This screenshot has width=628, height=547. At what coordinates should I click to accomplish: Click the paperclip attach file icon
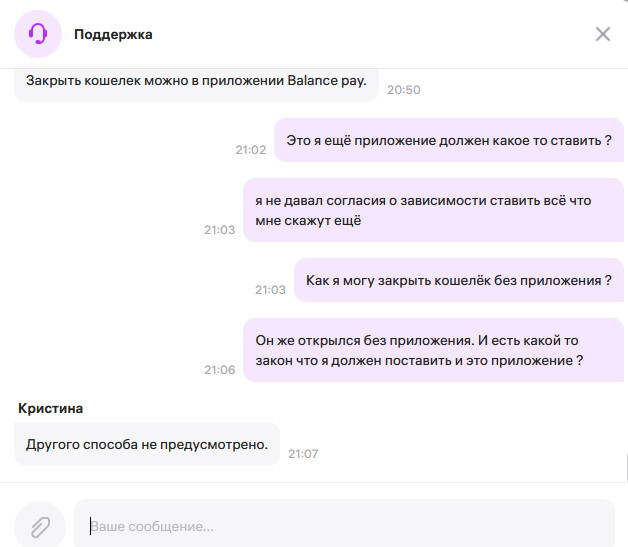coord(39,526)
